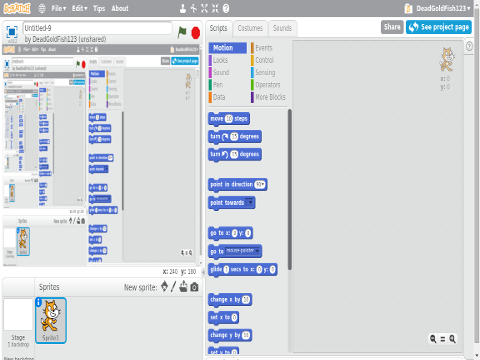Paint new sprite with brush icon
This screenshot has width=480, height=360.
tap(173, 286)
